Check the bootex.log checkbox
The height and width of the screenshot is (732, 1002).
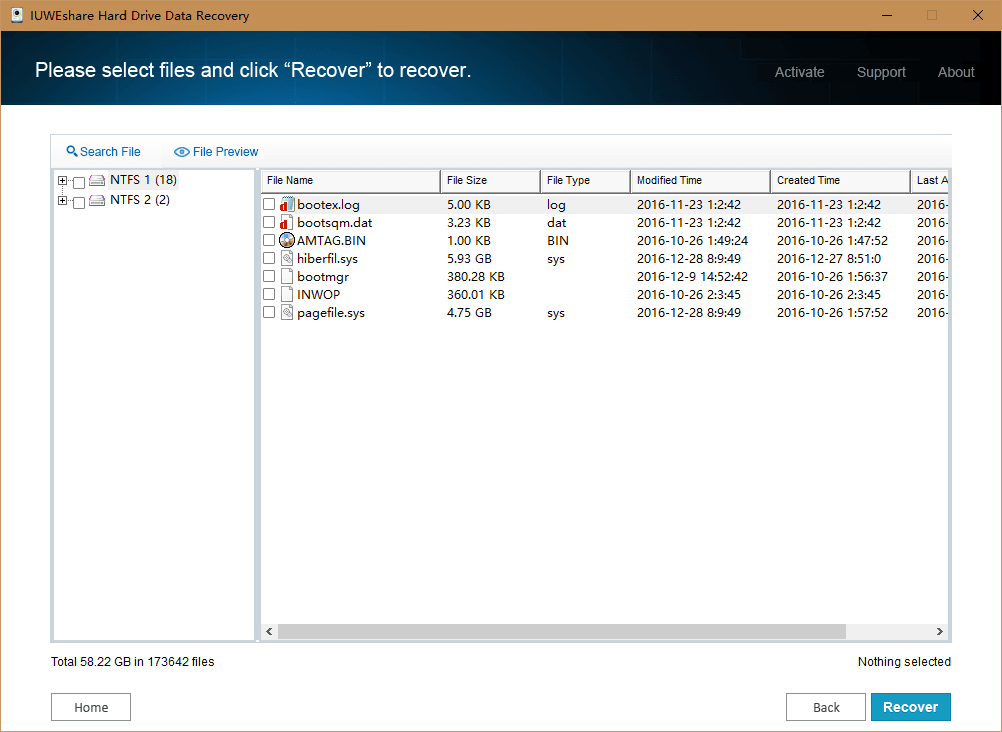click(x=269, y=205)
